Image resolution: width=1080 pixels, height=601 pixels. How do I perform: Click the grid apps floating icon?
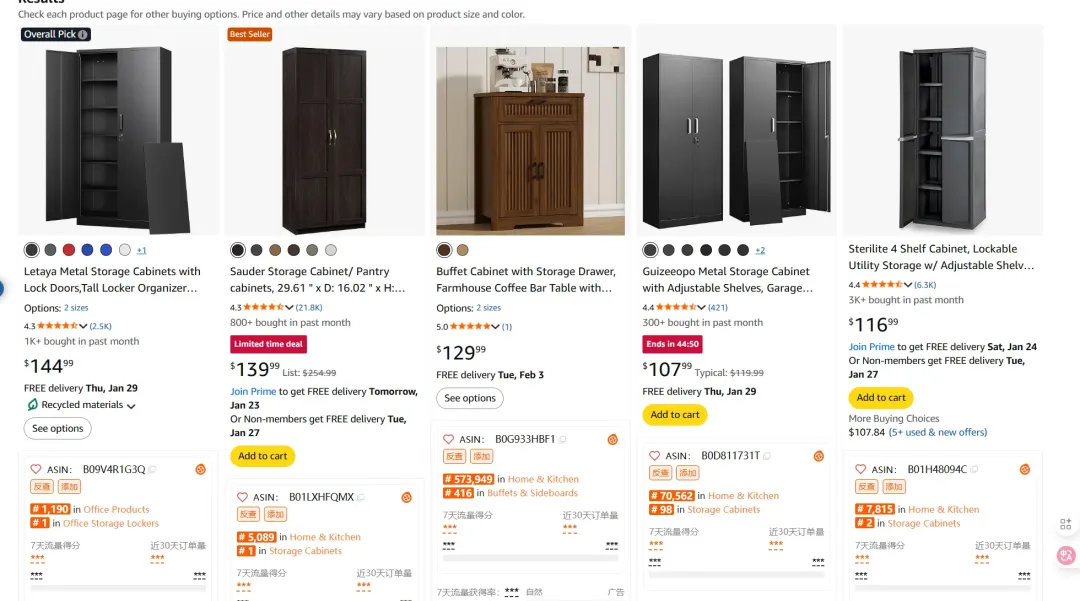[x=1066, y=525]
